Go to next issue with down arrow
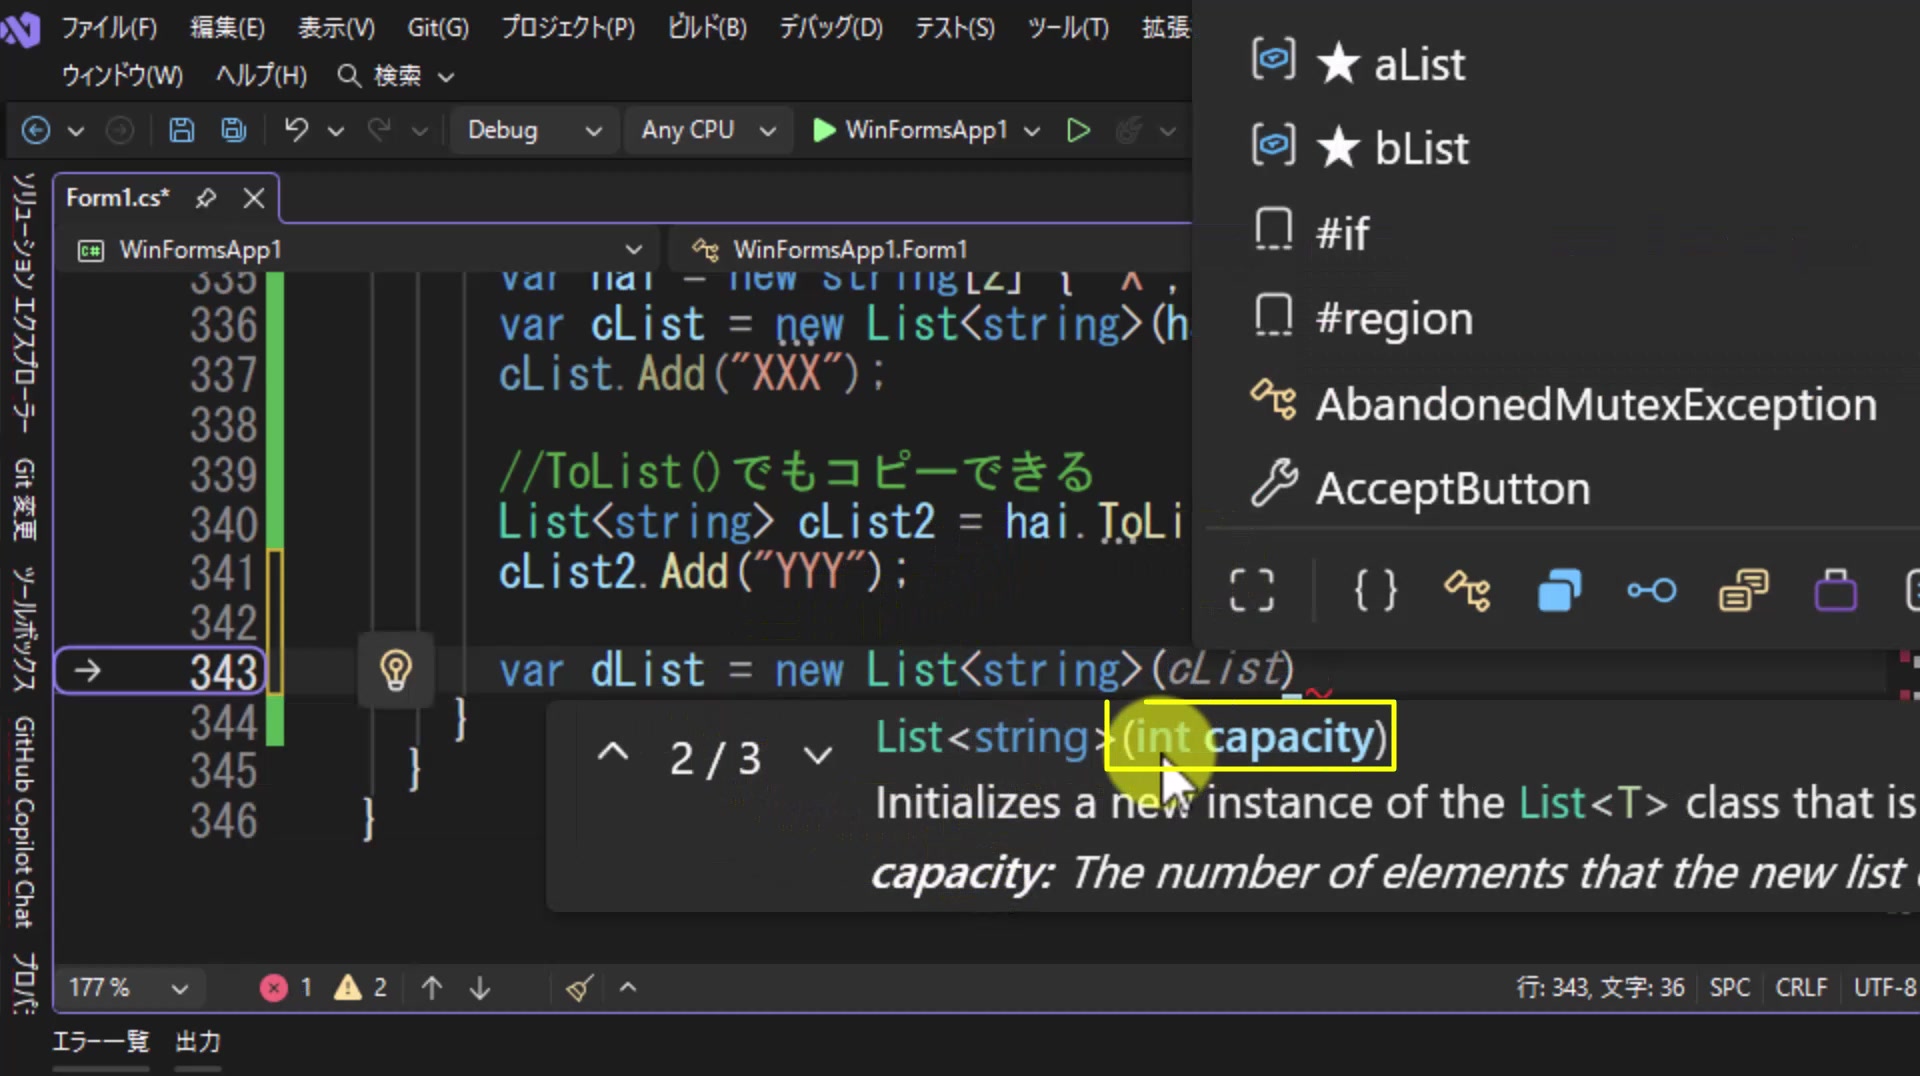Screen dimensions: 1920x1076 (480, 988)
